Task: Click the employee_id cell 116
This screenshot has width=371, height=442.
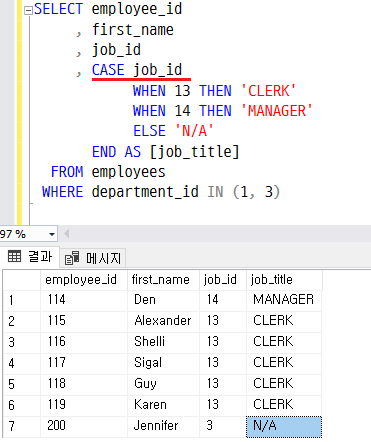Action: click(x=84, y=342)
